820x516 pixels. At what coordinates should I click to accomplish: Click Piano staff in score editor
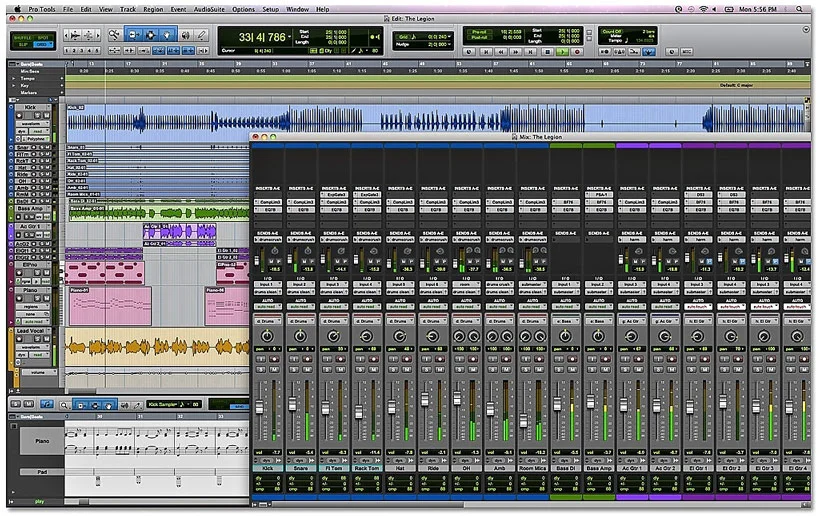pyautogui.click(x=157, y=442)
